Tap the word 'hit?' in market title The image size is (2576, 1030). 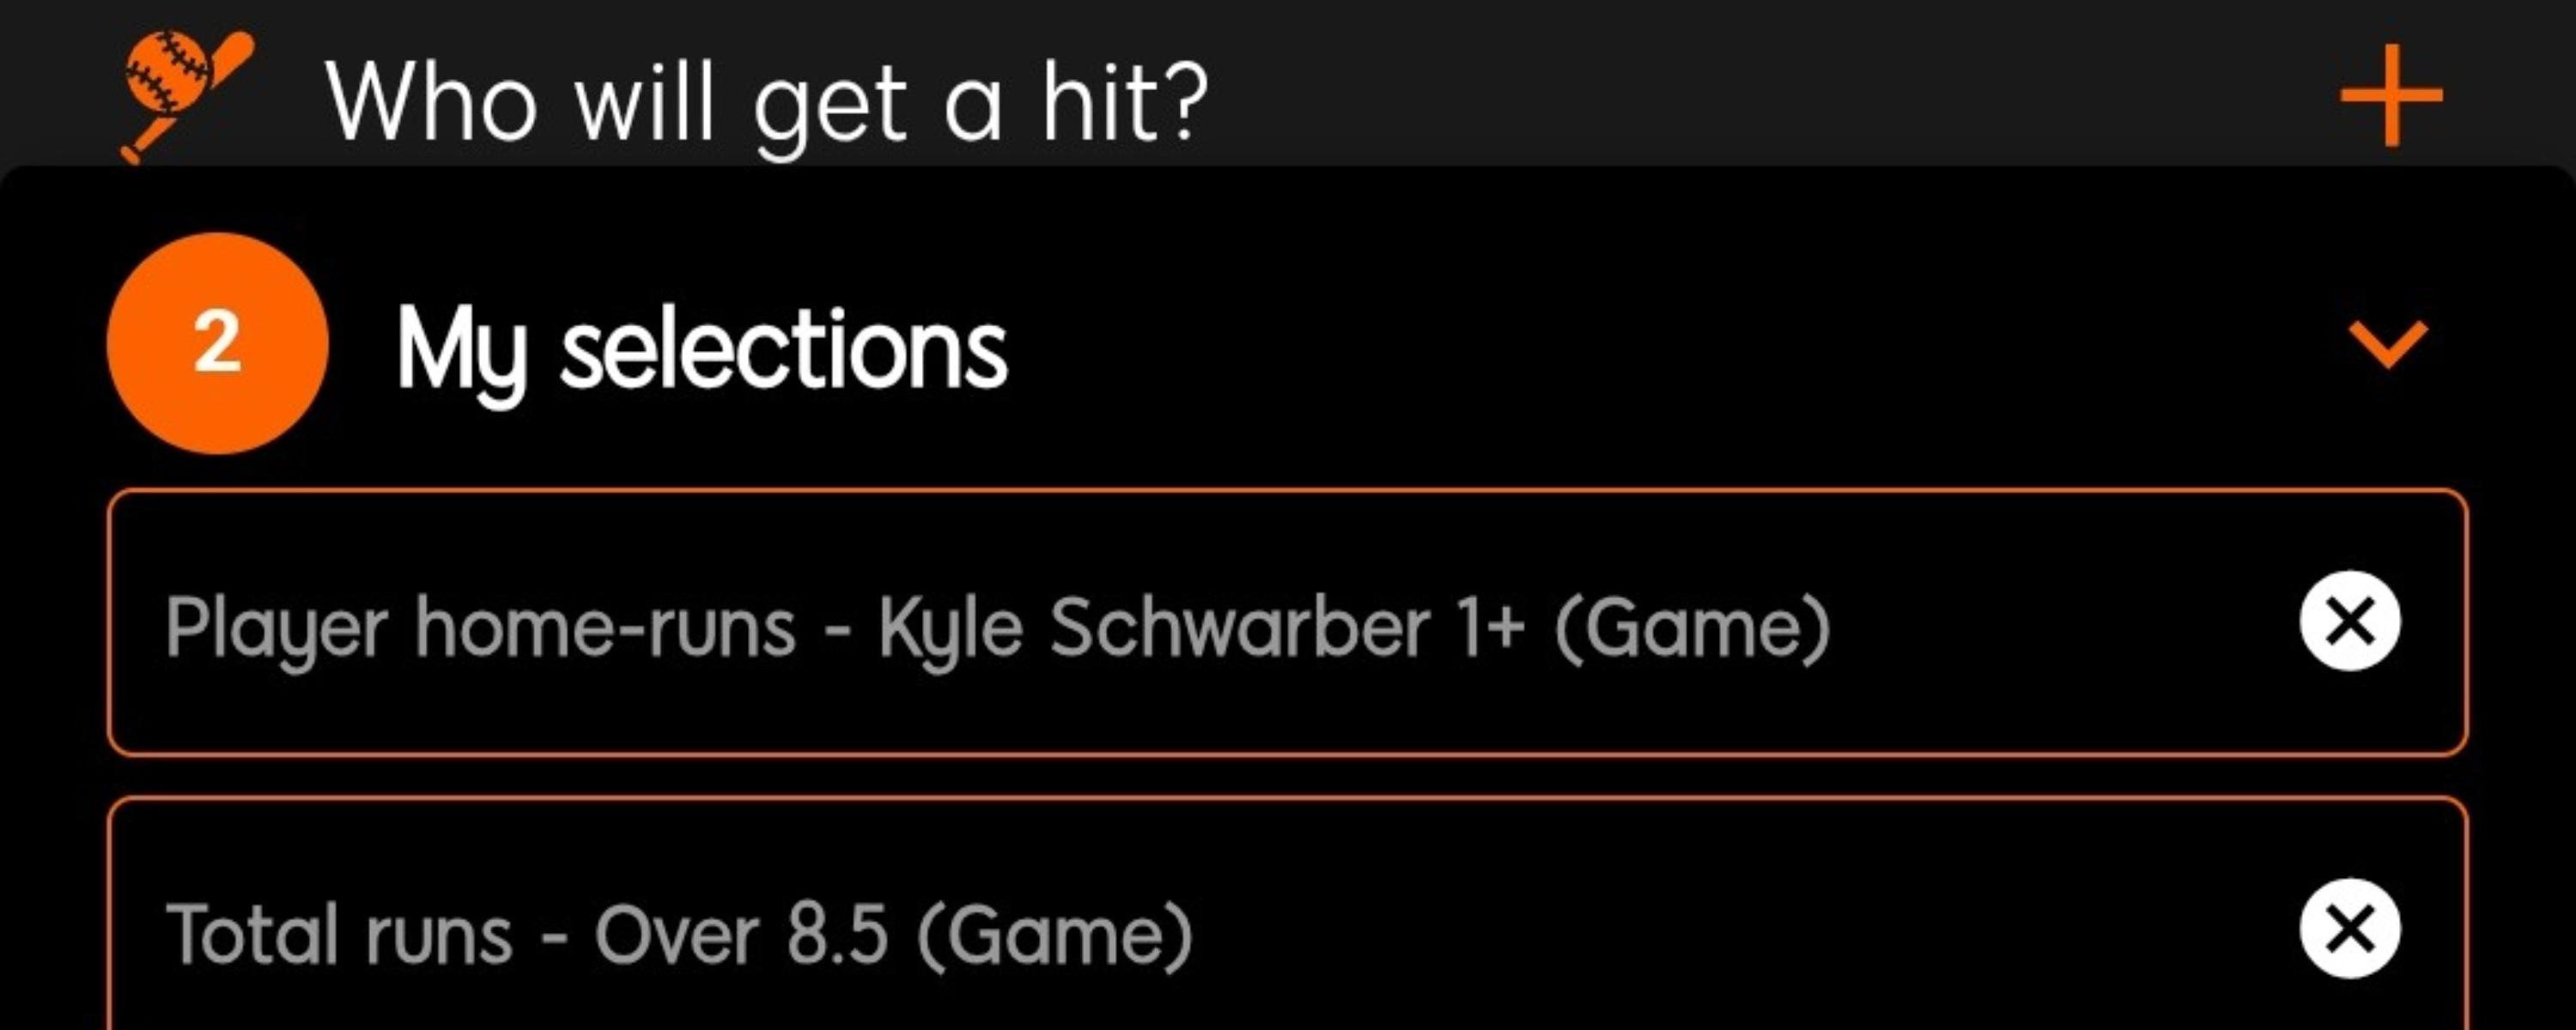1125,102
